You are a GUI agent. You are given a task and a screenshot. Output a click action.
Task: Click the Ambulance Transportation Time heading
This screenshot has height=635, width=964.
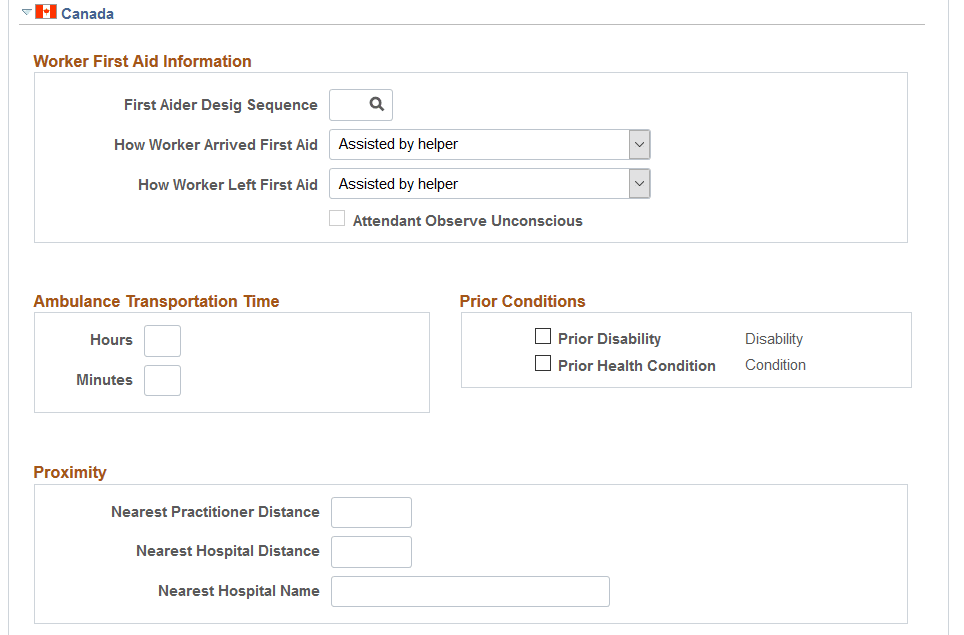(156, 302)
